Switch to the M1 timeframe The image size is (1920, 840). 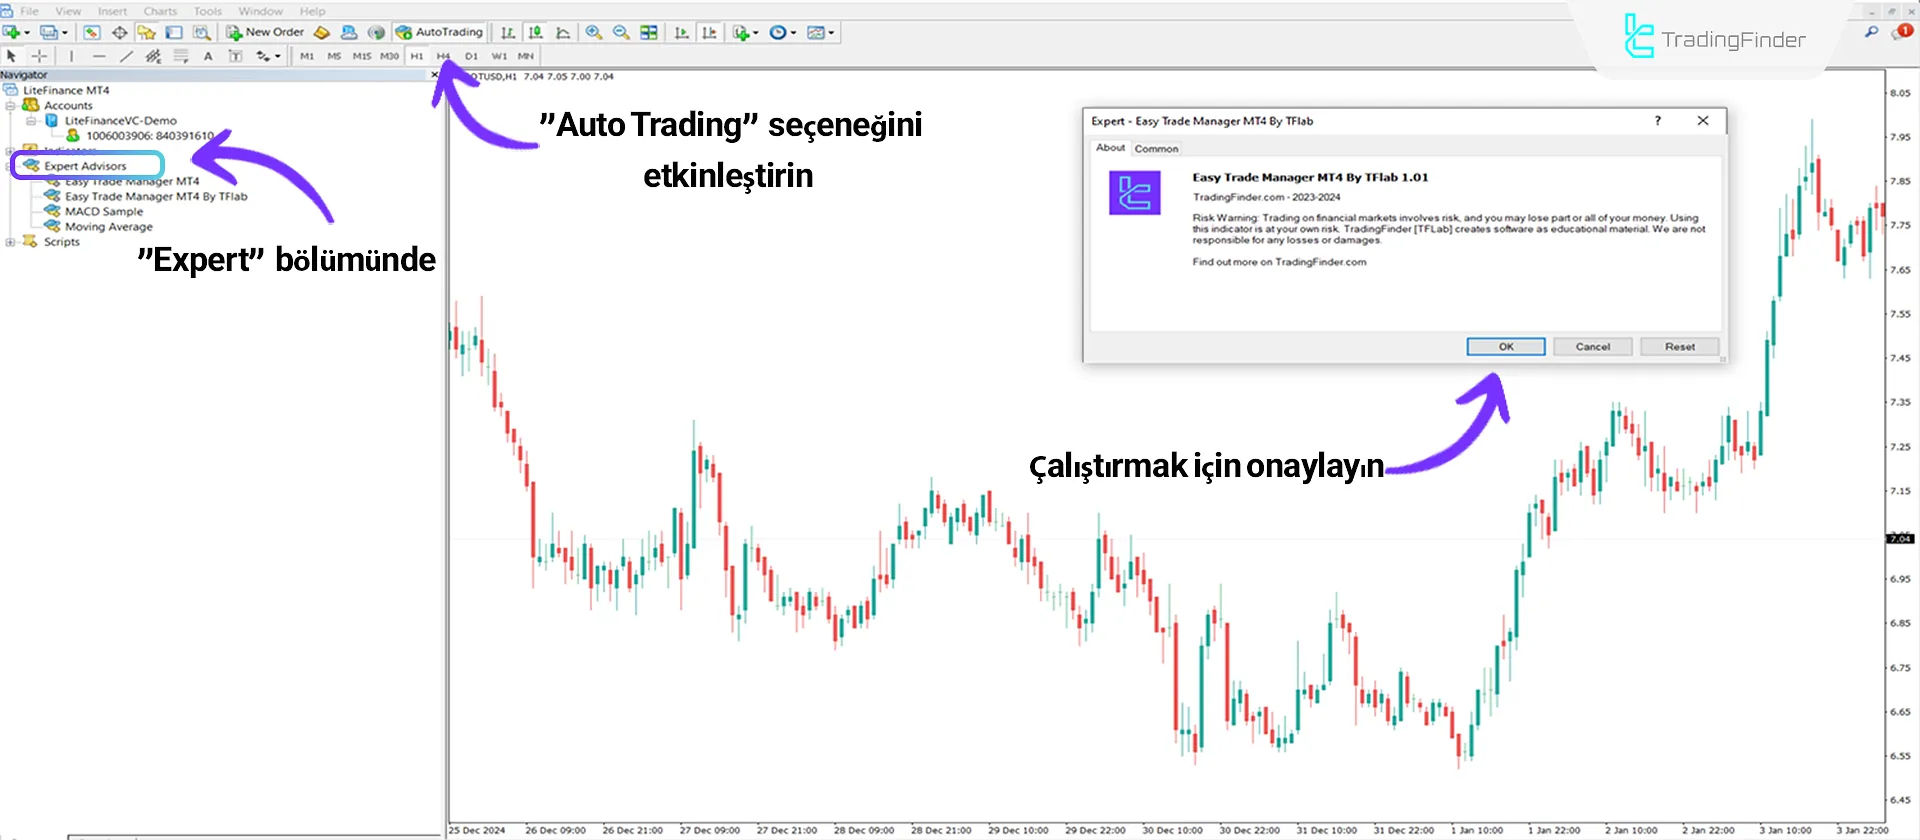[x=307, y=56]
